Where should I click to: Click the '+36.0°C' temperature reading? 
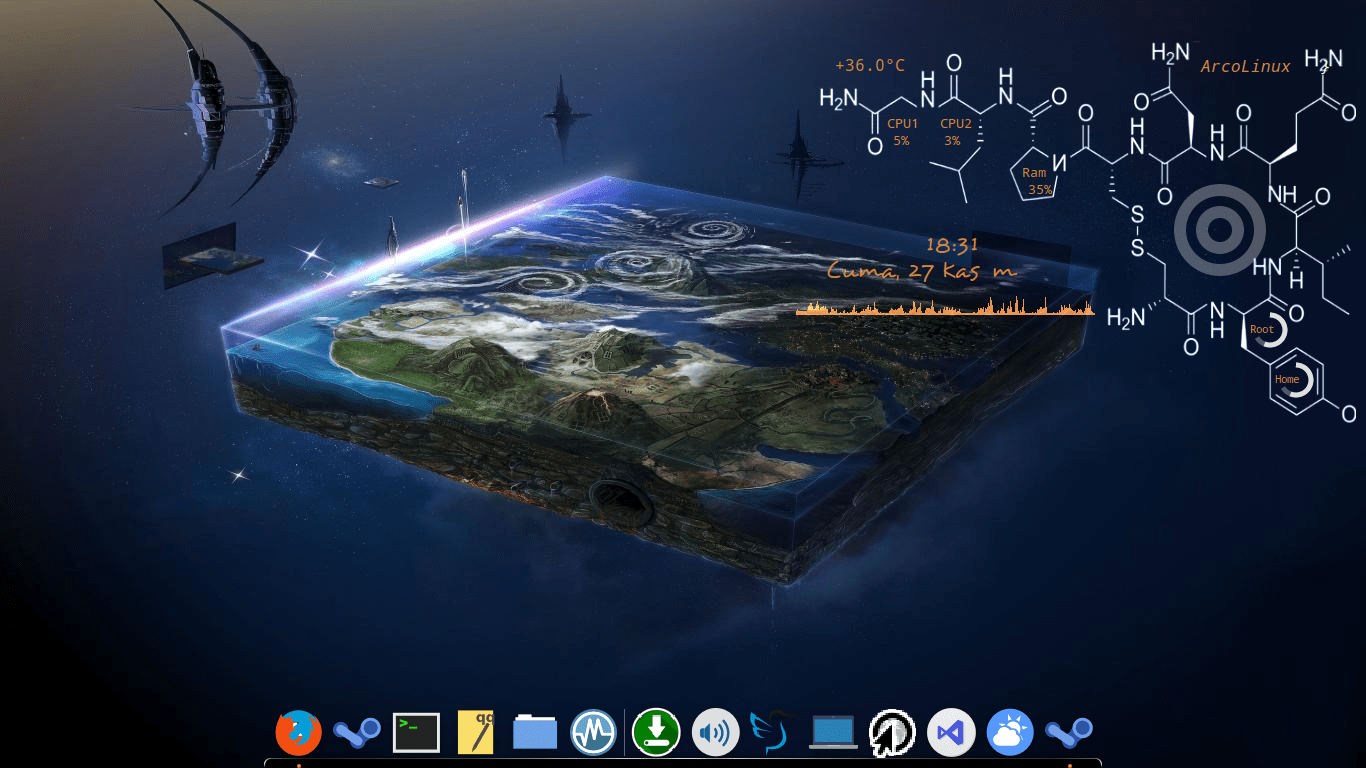click(870, 66)
